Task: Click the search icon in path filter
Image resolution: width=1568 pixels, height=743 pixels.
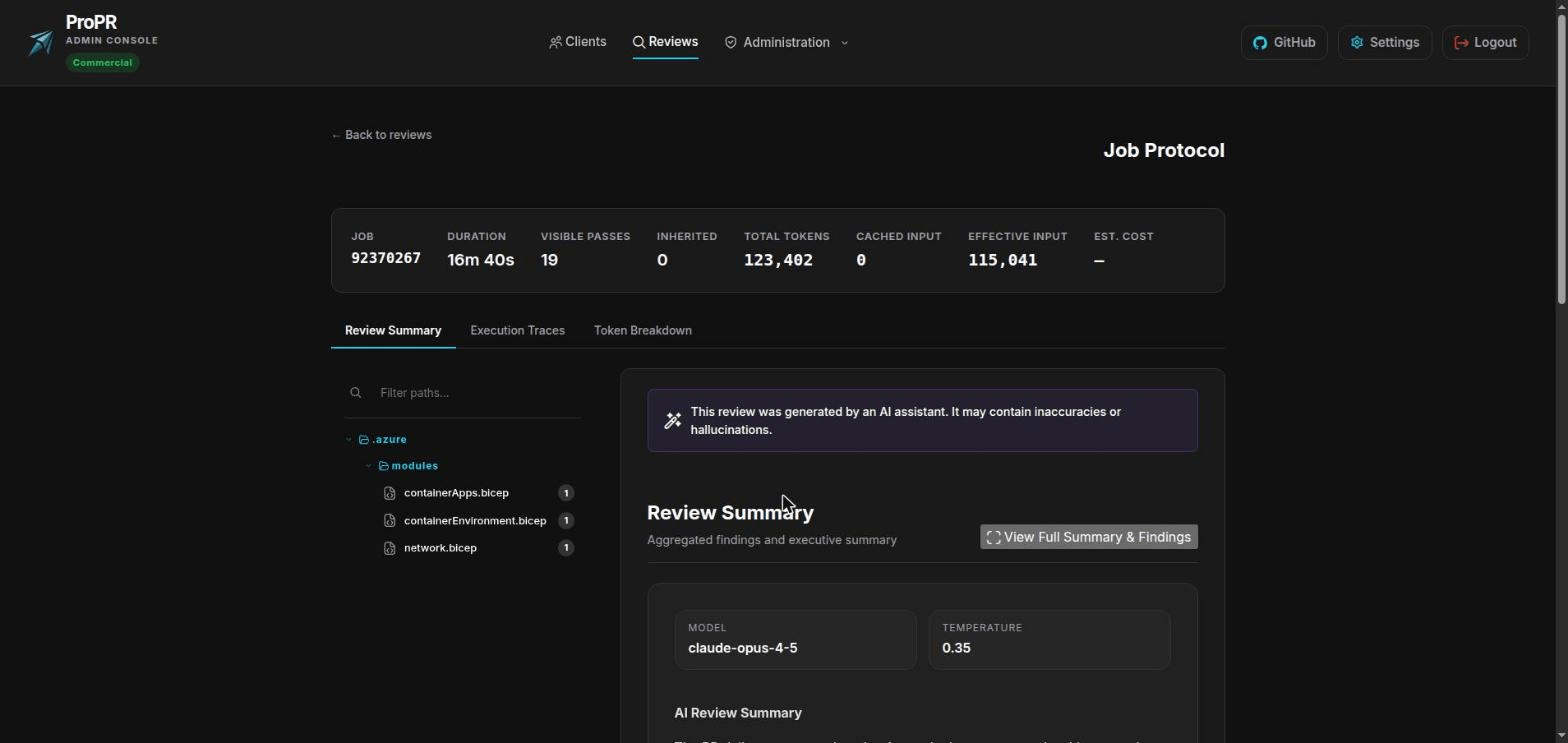Action: pos(355,393)
